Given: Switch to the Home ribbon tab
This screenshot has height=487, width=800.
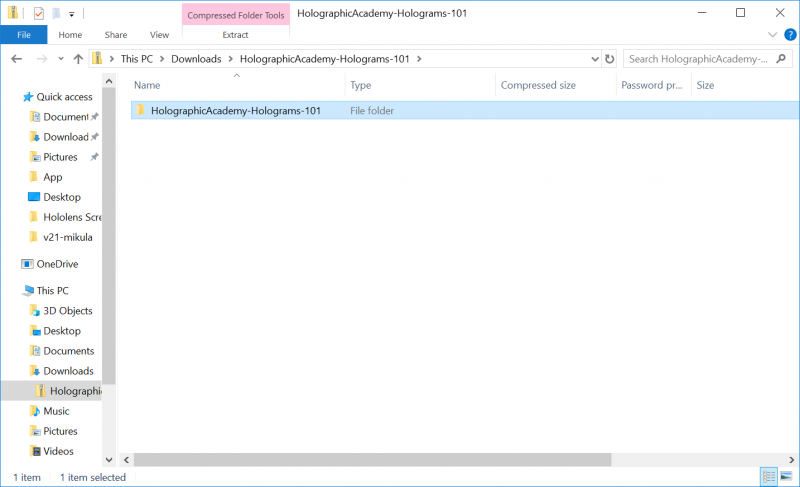Looking at the screenshot, I should (70, 35).
